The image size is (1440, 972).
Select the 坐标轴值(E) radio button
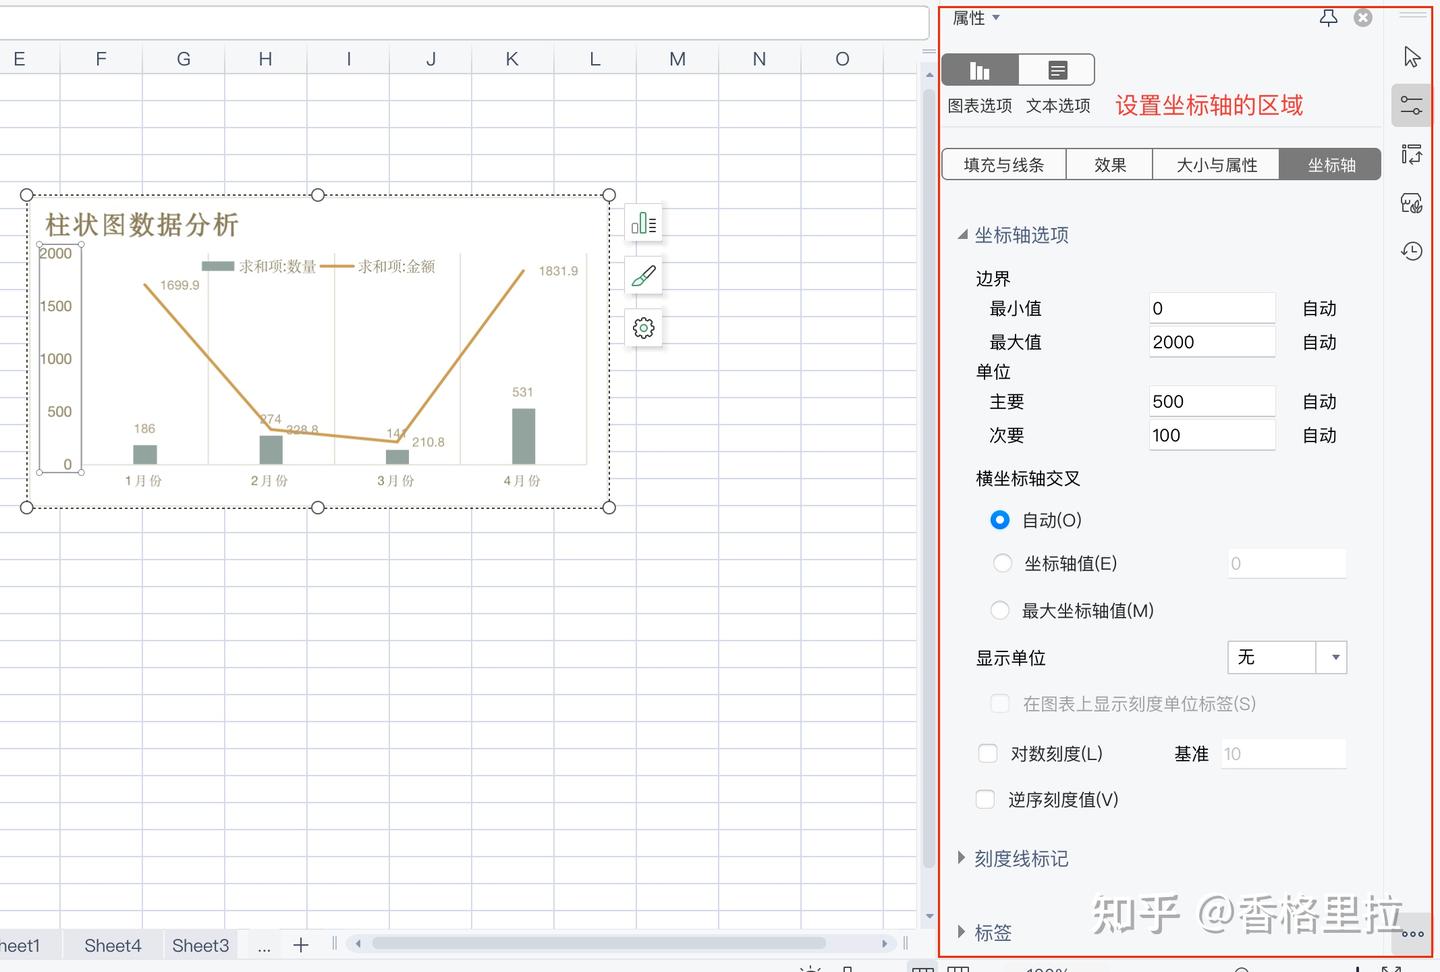1002,563
